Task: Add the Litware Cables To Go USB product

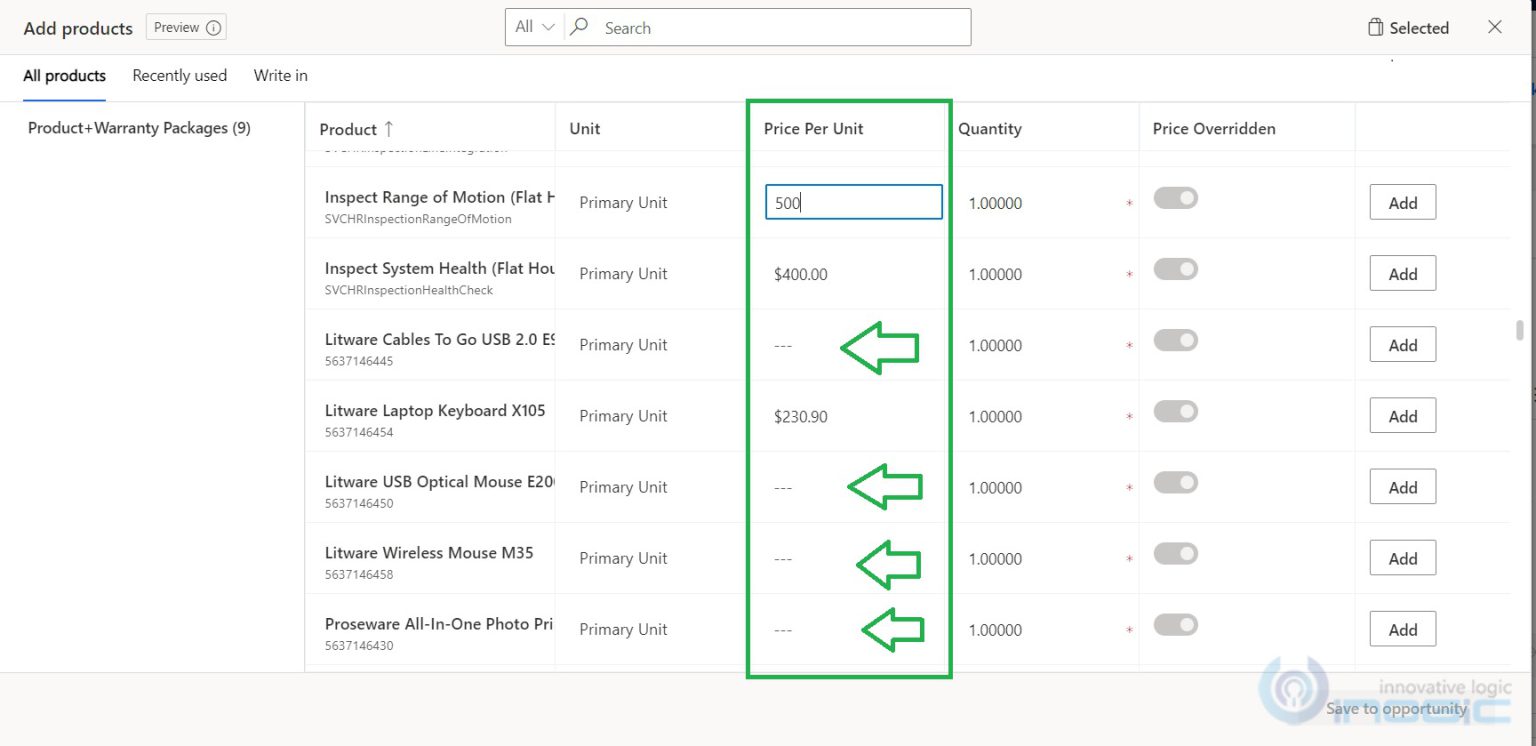Action: tap(1402, 344)
